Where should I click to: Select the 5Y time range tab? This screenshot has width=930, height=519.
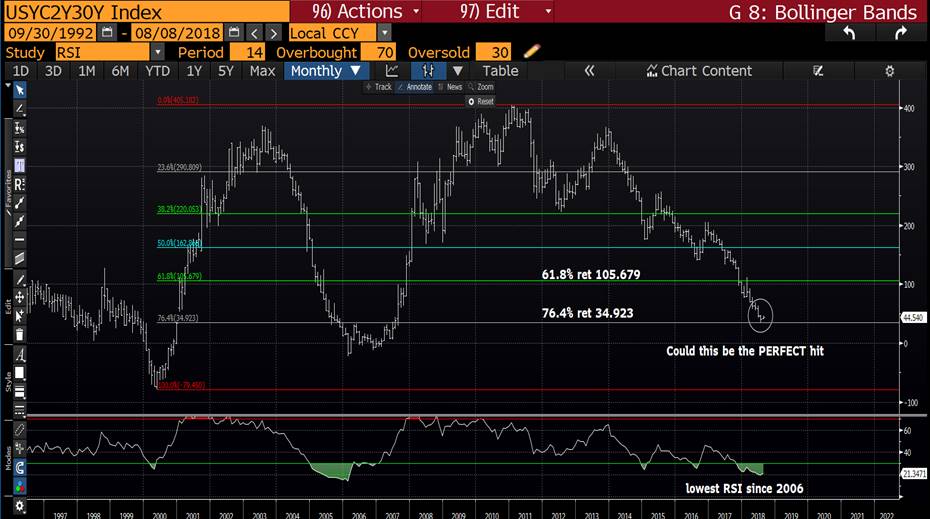pyautogui.click(x=225, y=71)
